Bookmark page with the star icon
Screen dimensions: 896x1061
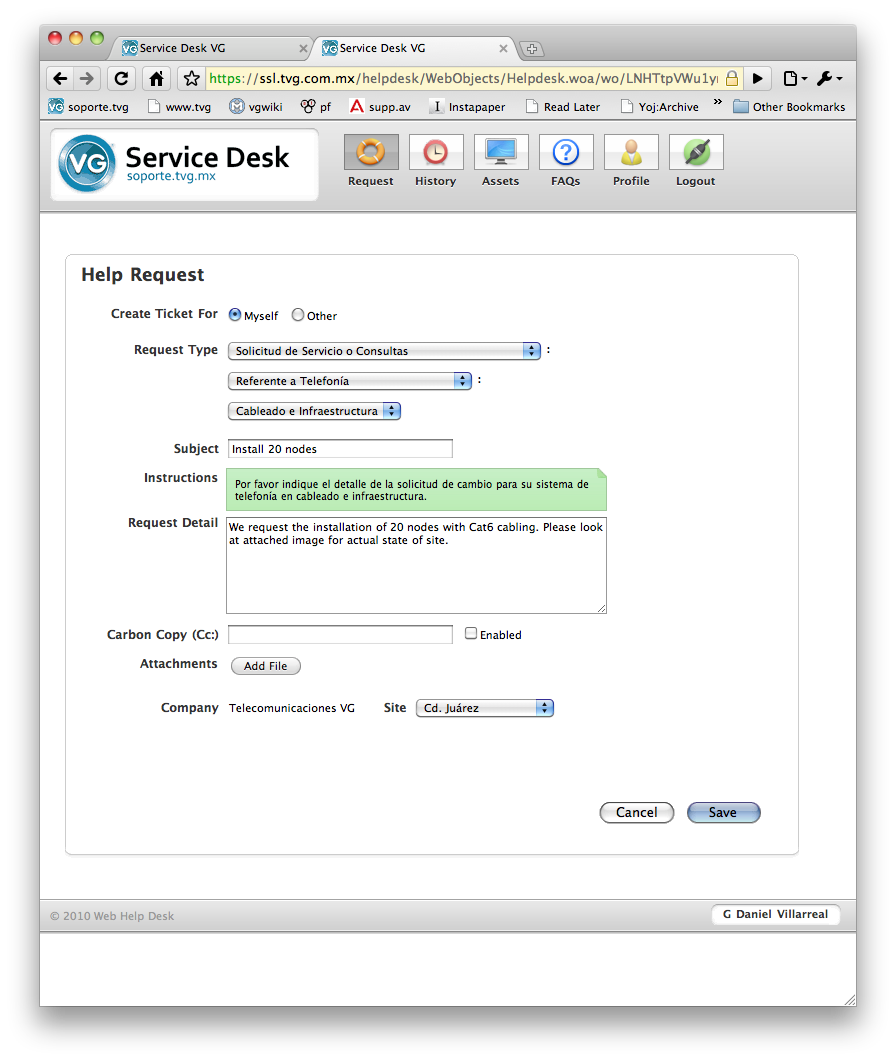(x=192, y=78)
